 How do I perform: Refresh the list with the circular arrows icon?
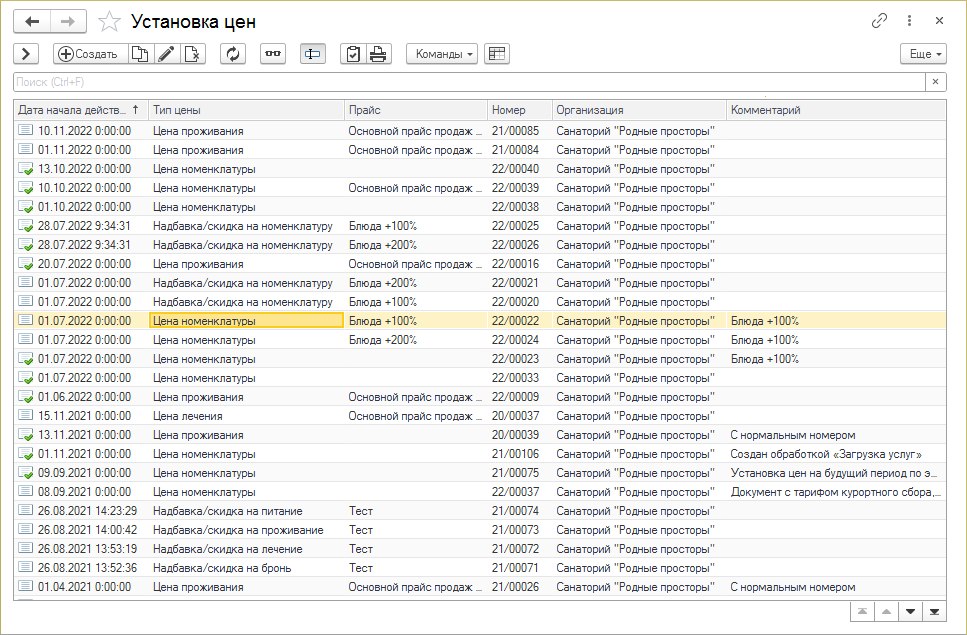coord(233,54)
